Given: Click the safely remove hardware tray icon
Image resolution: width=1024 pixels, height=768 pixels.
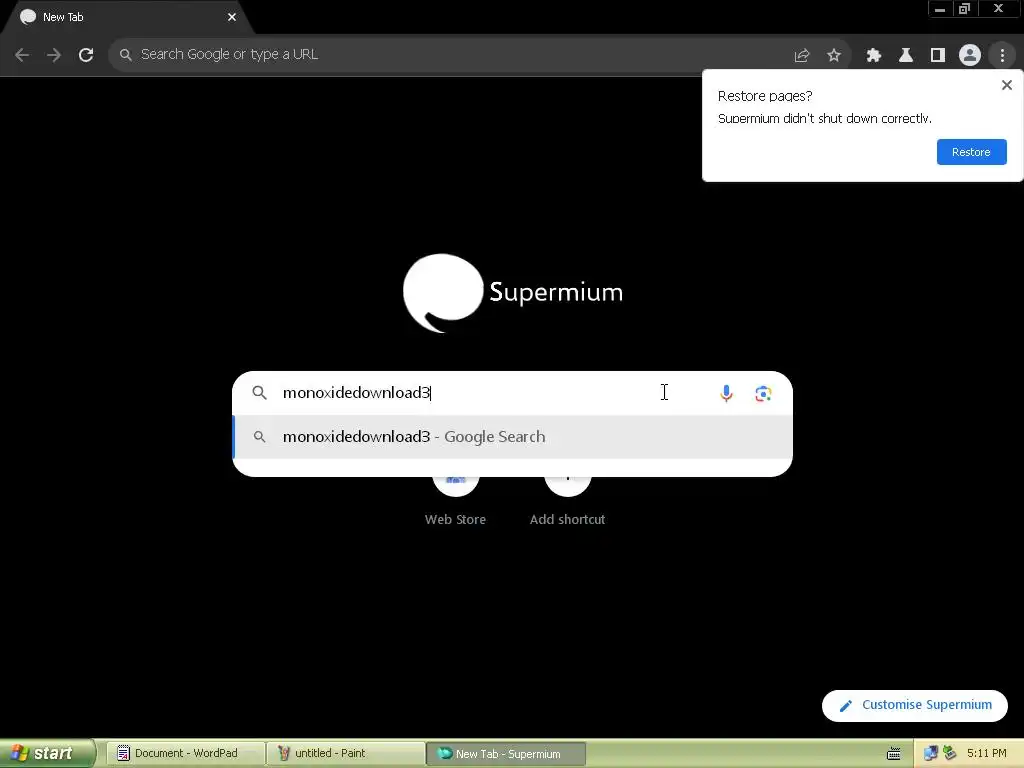Looking at the screenshot, I should pos(950,754).
